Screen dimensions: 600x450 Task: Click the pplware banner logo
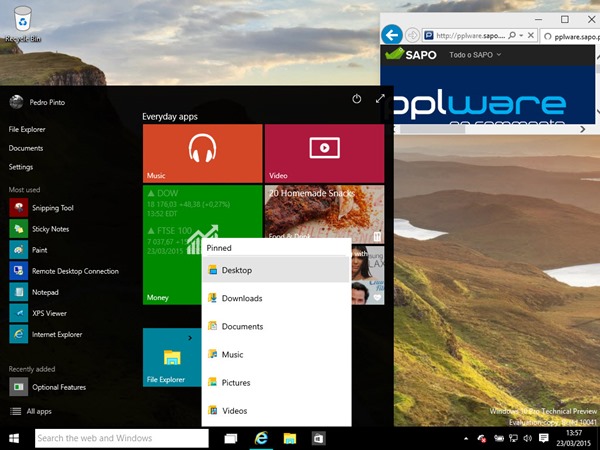pyautogui.click(x=479, y=104)
